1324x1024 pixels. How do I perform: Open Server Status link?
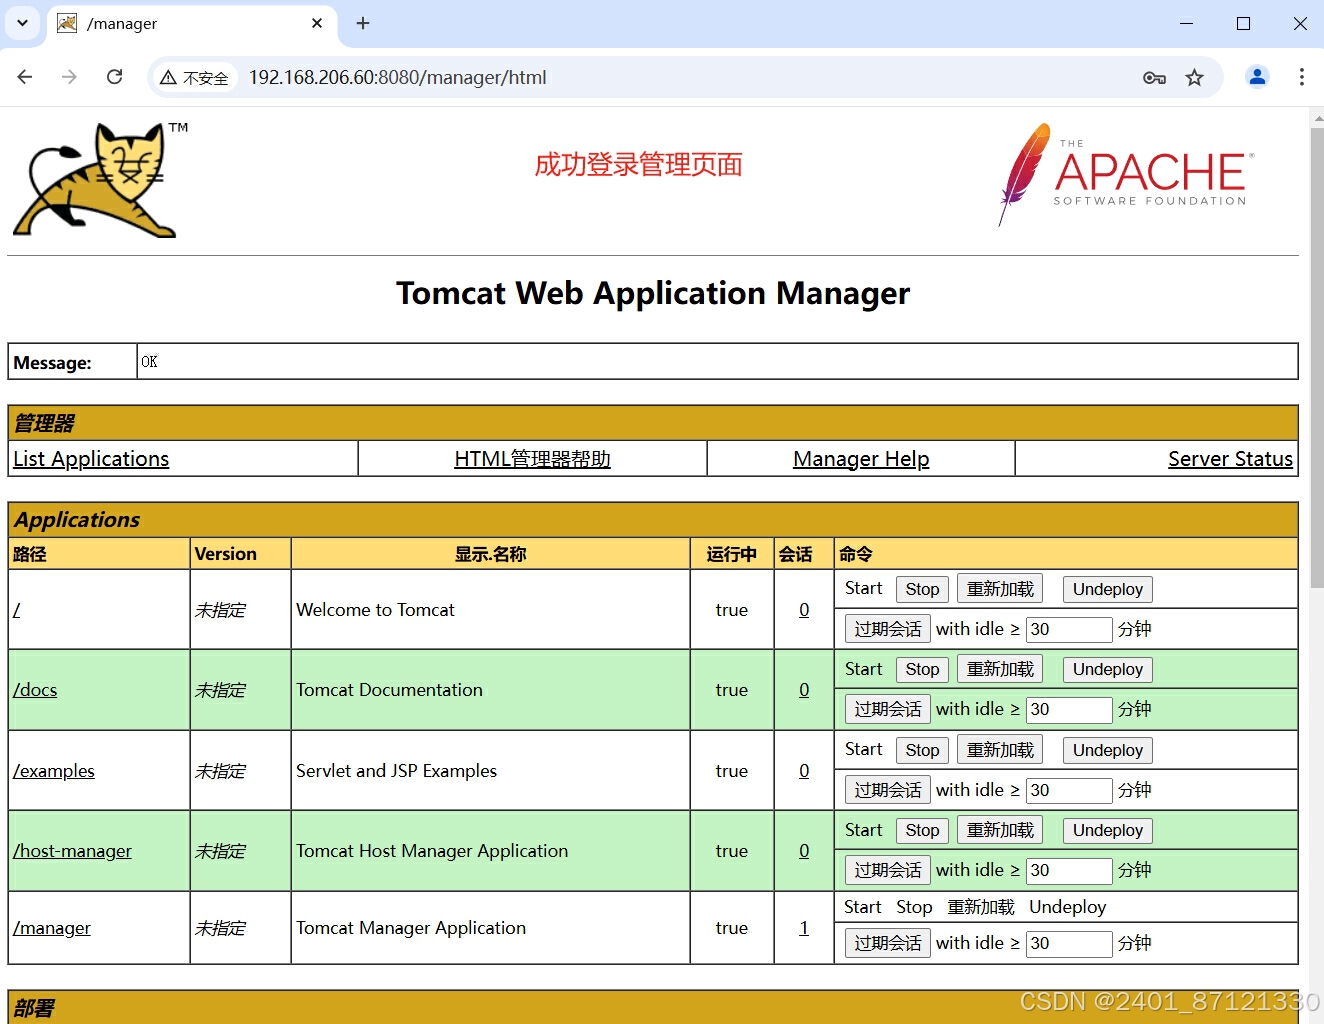(1230, 459)
